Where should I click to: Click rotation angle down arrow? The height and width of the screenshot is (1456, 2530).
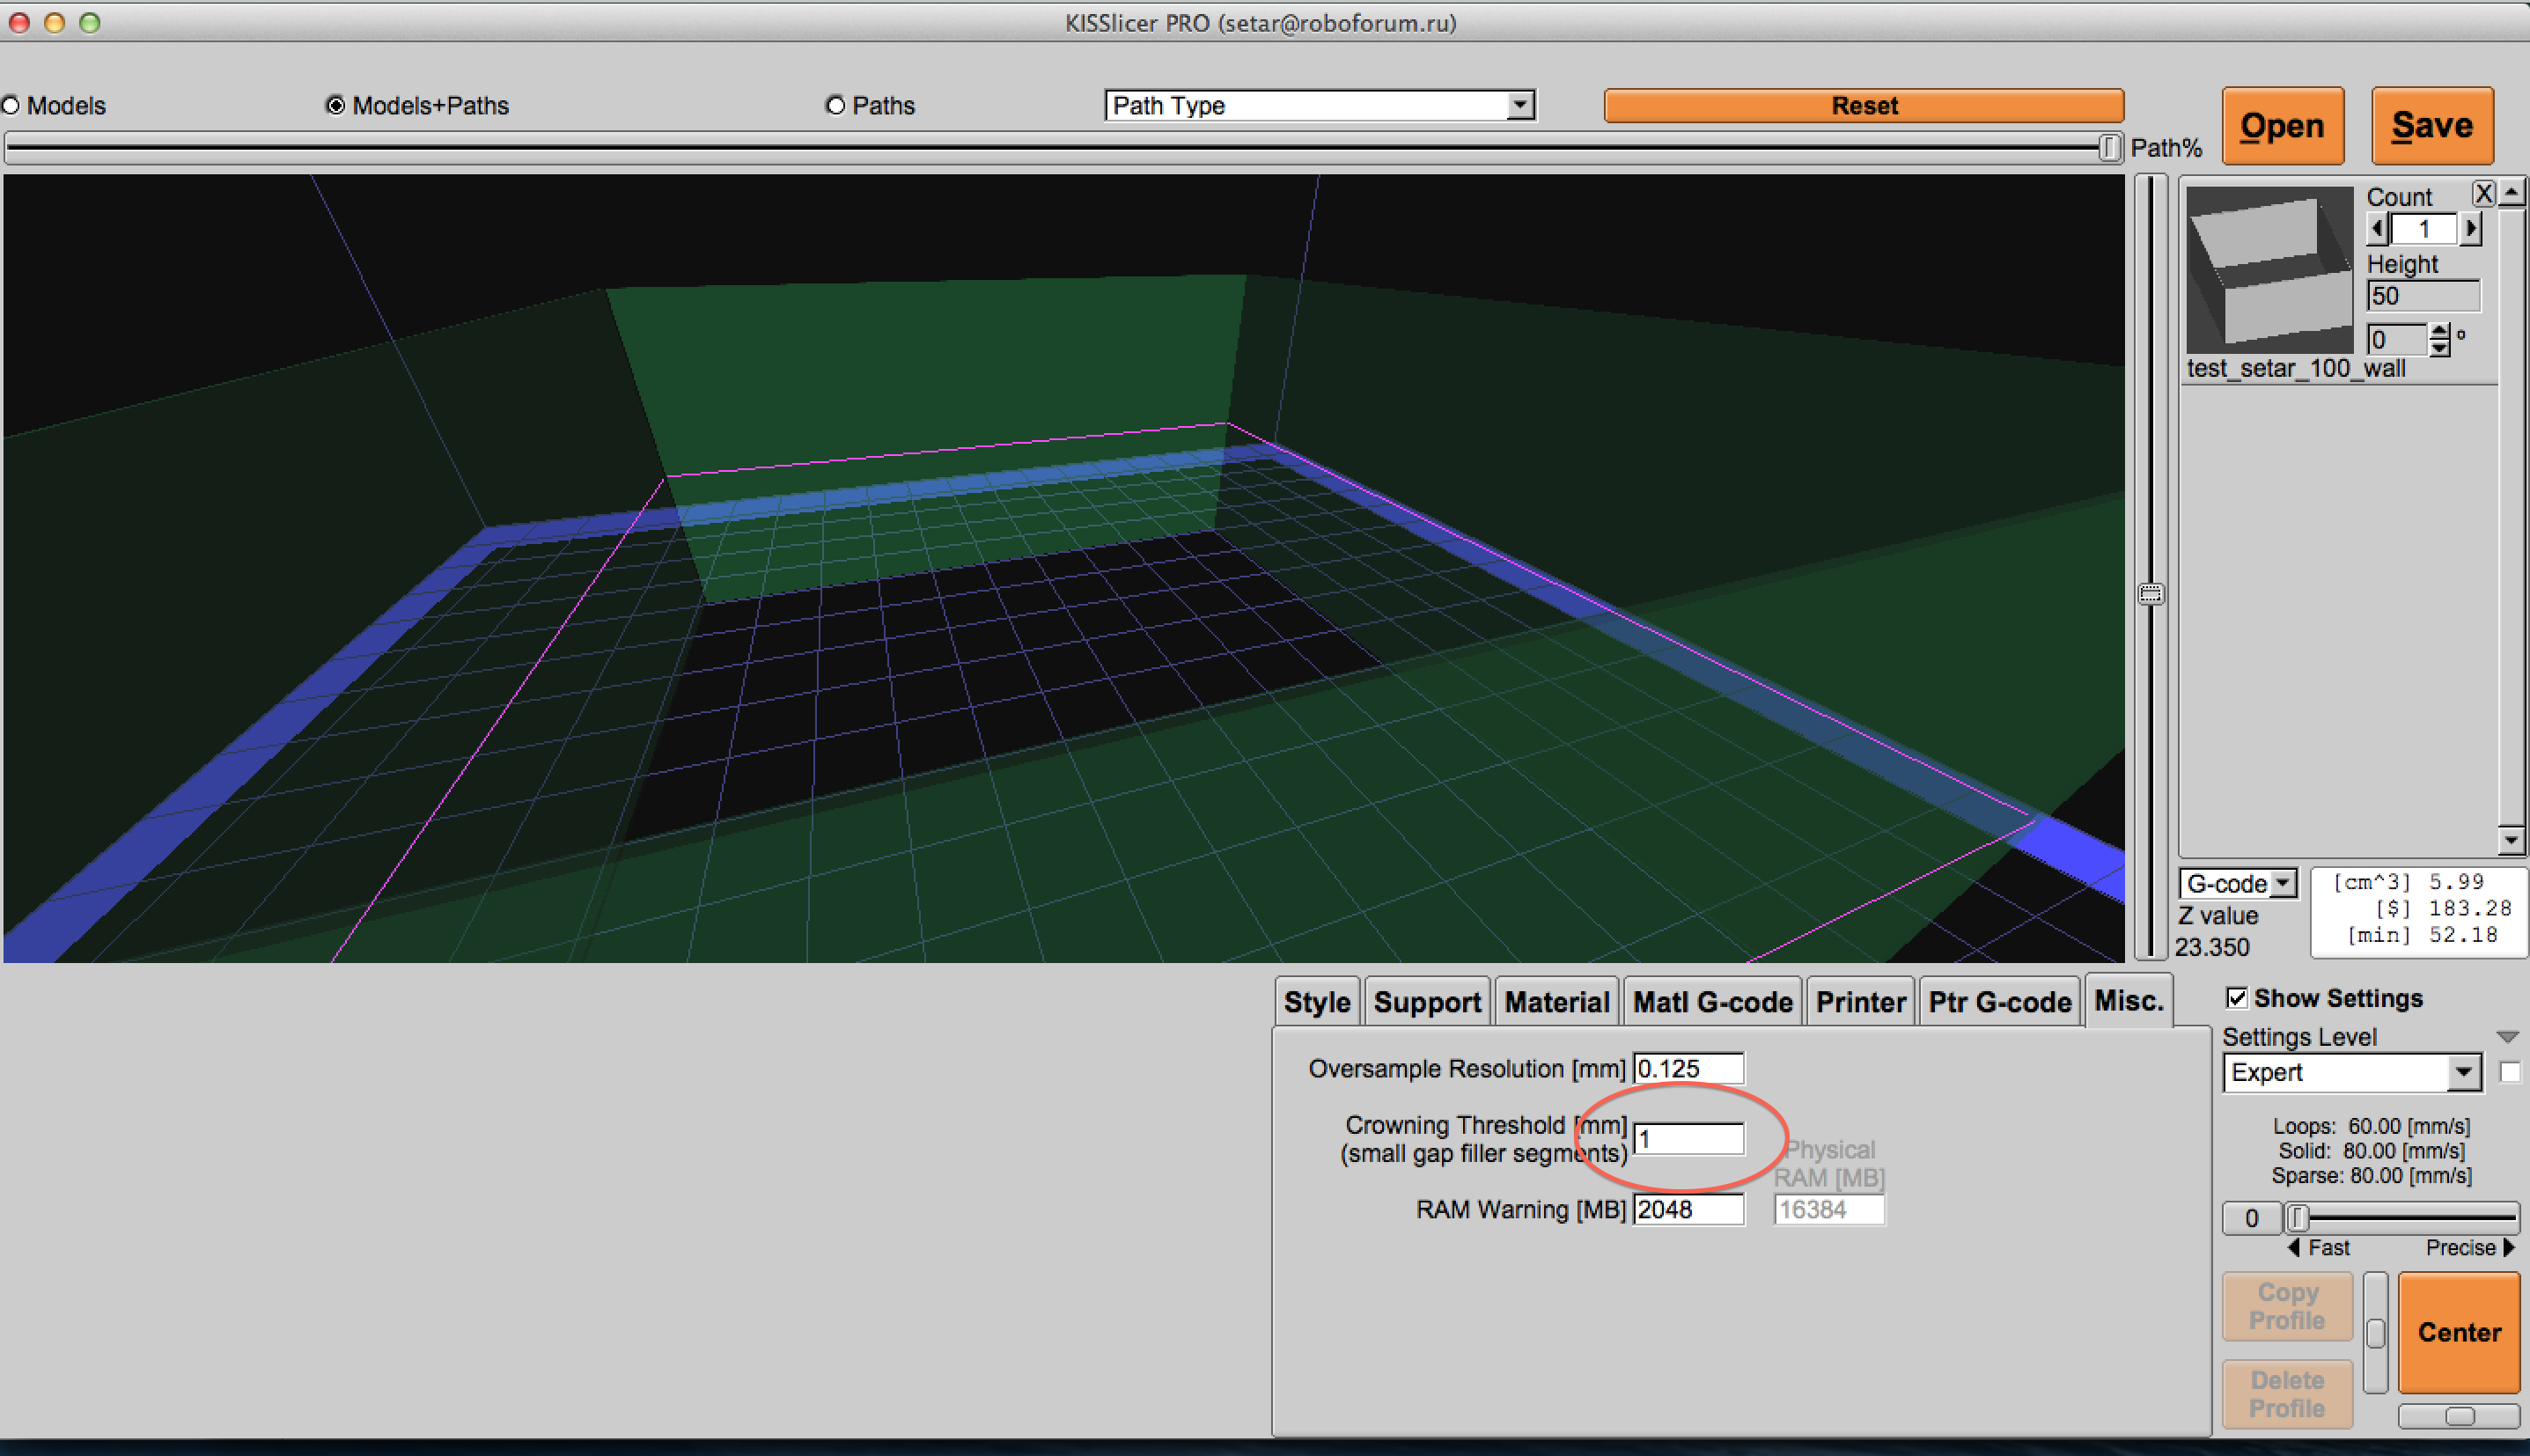tap(2440, 349)
